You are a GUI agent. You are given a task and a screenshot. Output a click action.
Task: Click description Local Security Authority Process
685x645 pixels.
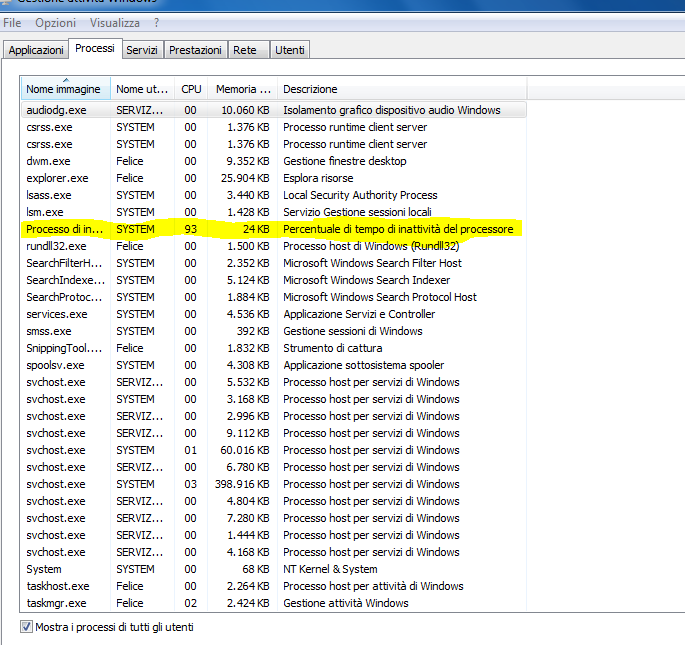[360, 195]
